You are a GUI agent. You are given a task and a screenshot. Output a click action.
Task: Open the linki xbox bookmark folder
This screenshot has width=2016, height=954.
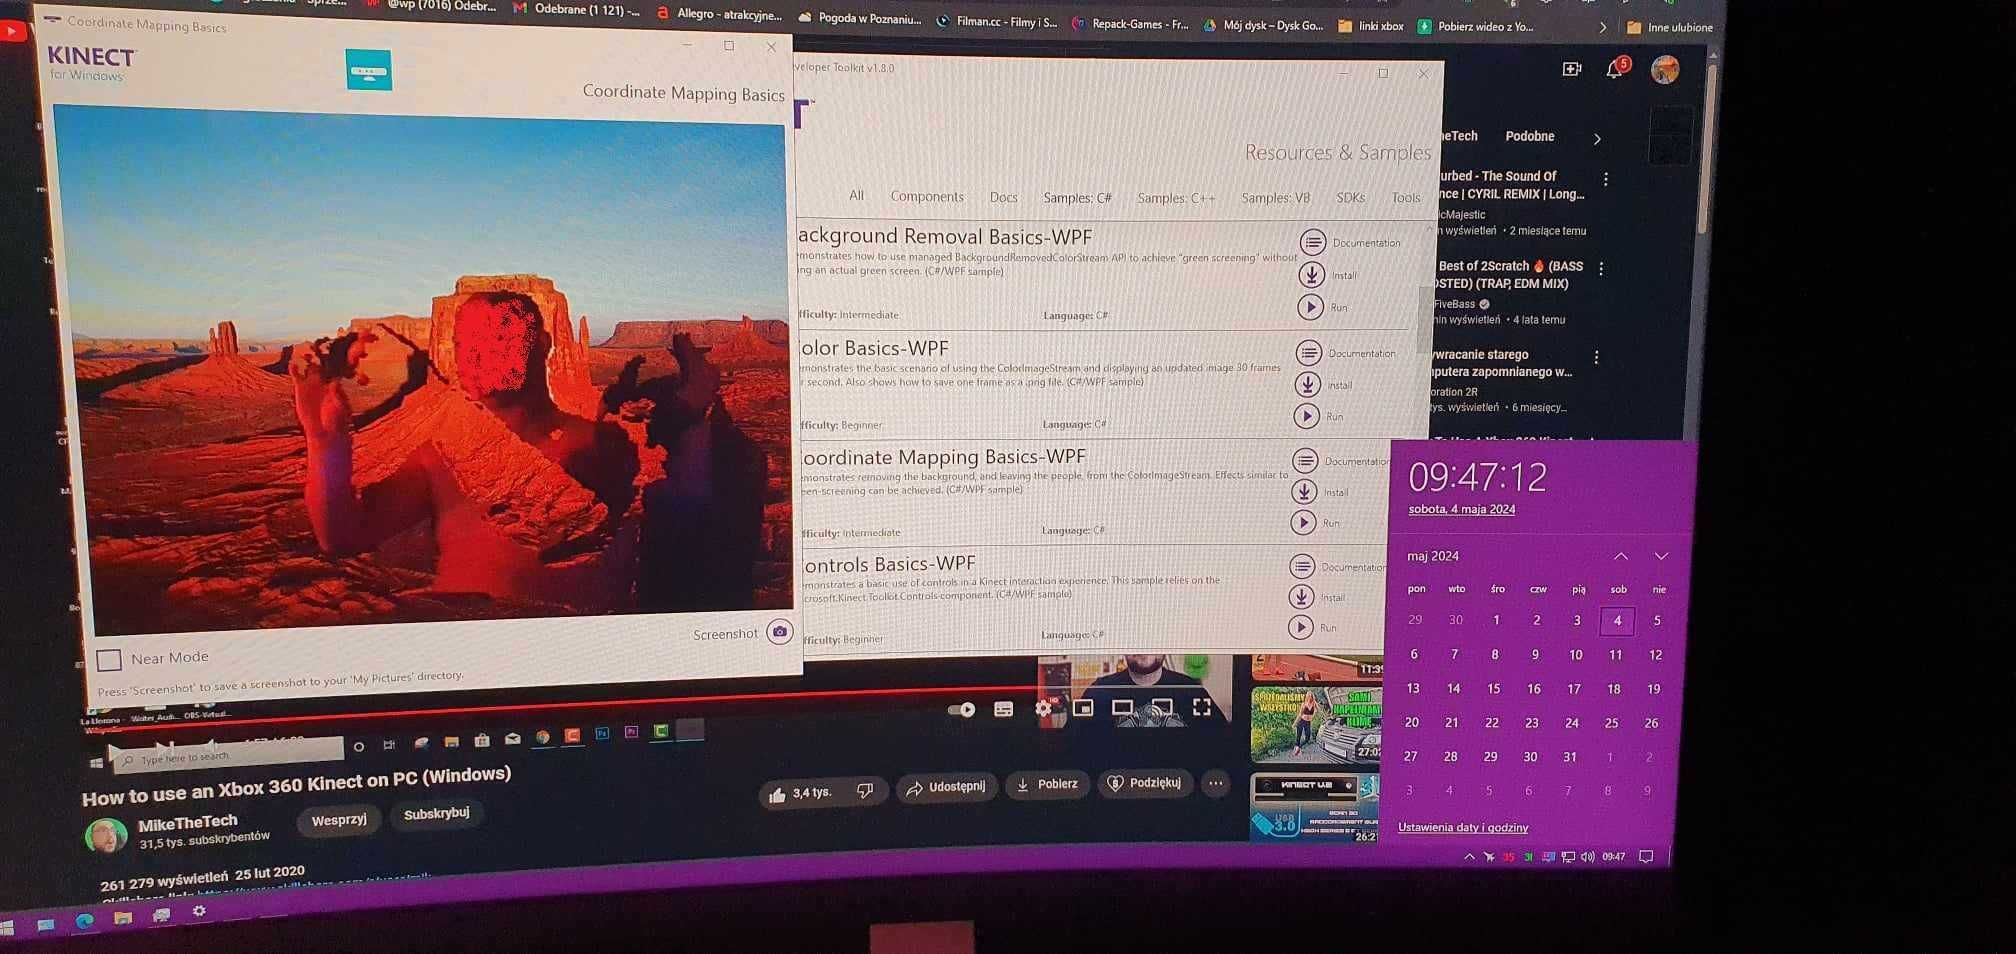coord(1371,26)
